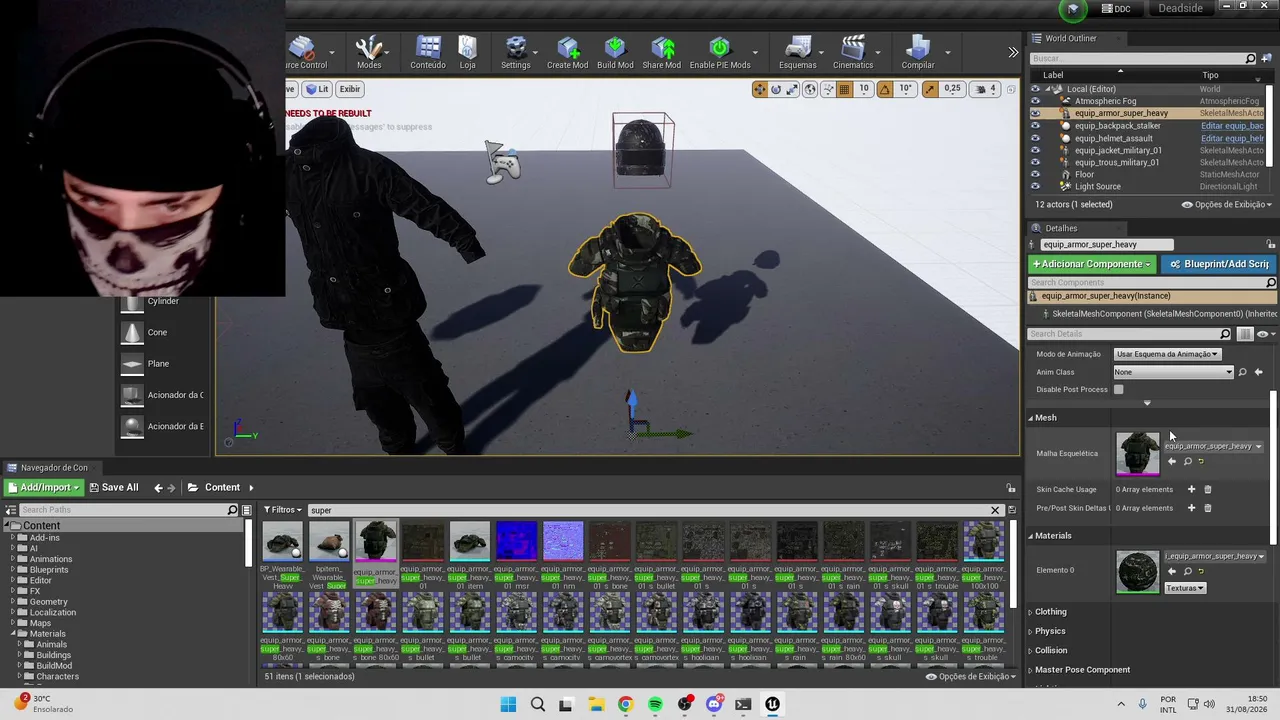Empty the Pre/Post Skin Deltas array
Image resolution: width=1280 pixels, height=720 pixels.
click(x=1207, y=508)
